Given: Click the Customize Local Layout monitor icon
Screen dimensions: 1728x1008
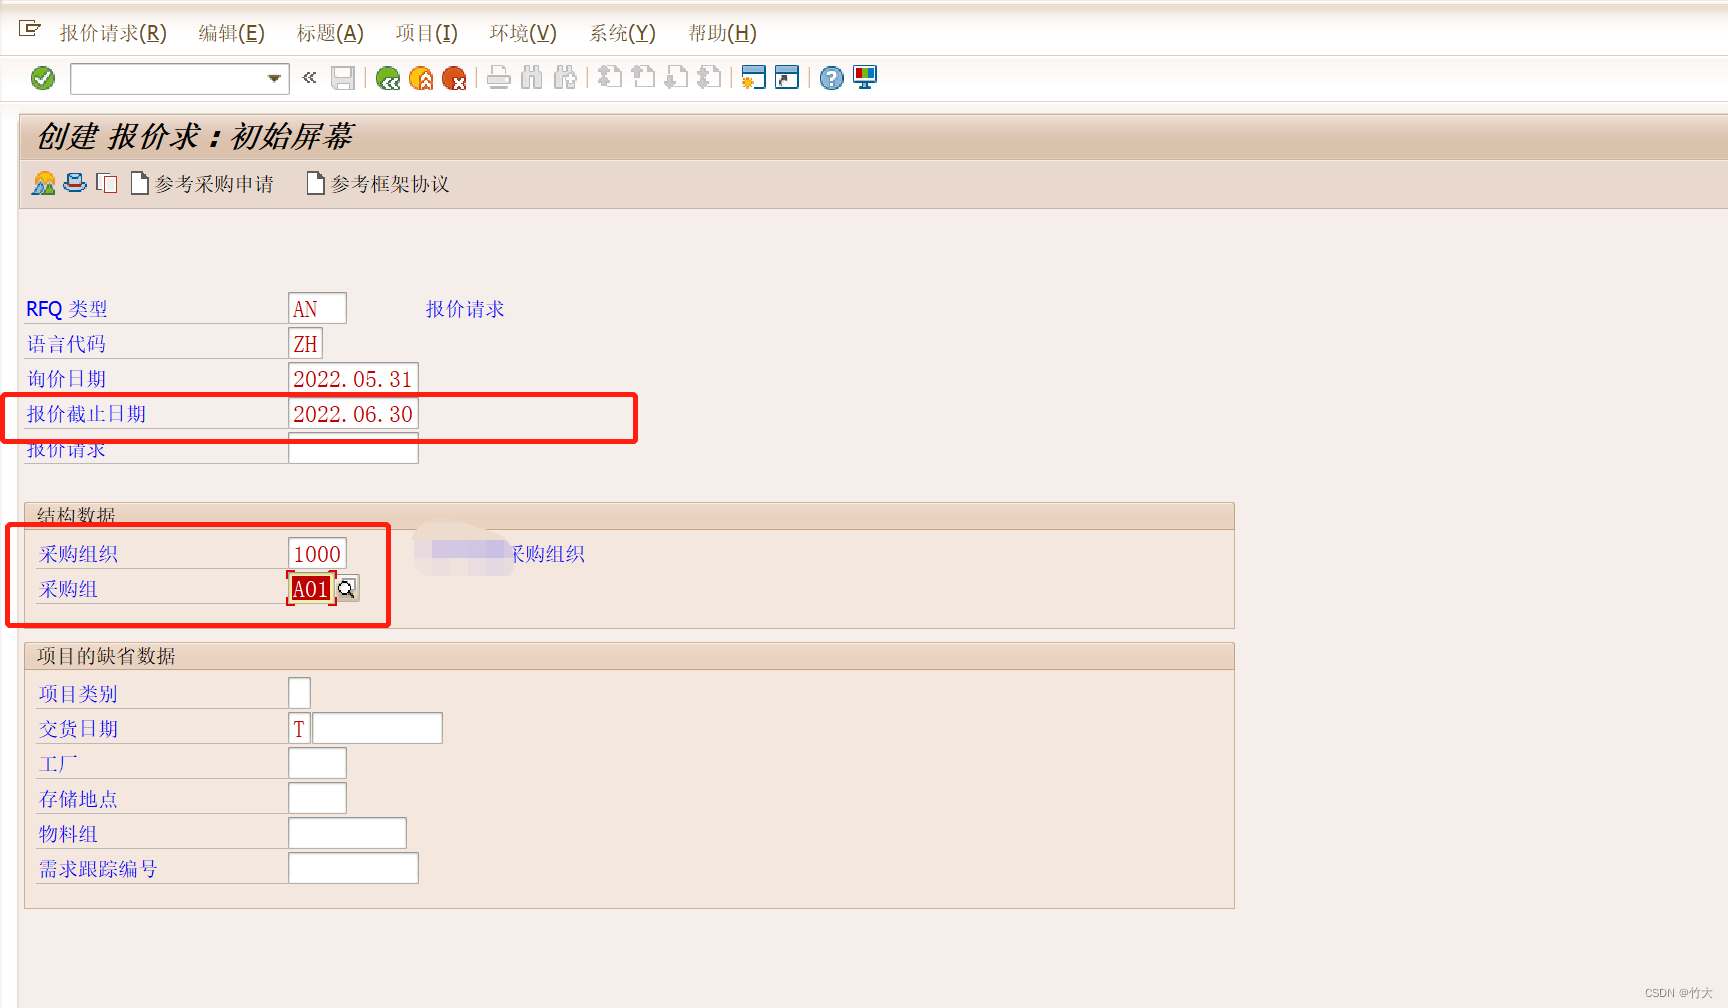Looking at the screenshot, I should pos(865,78).
